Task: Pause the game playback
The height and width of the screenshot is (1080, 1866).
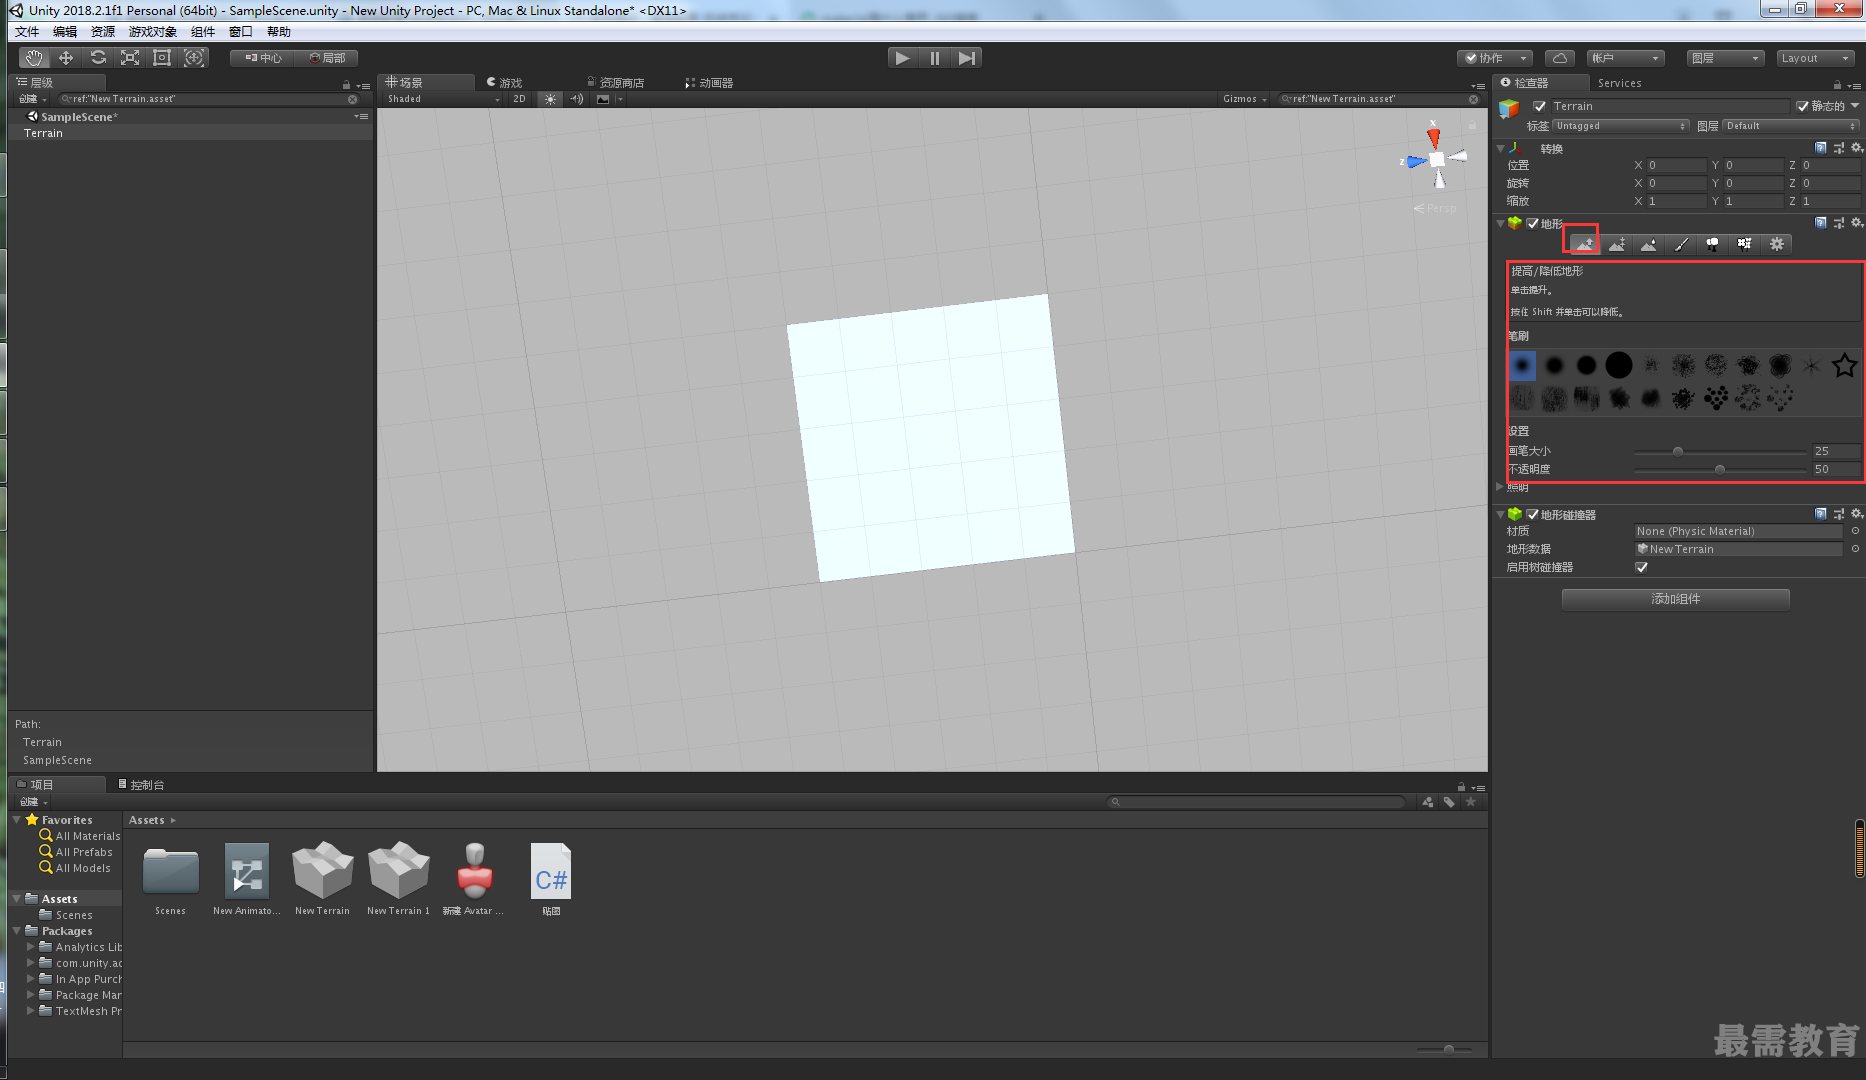Action: click(x=935, y=58)
